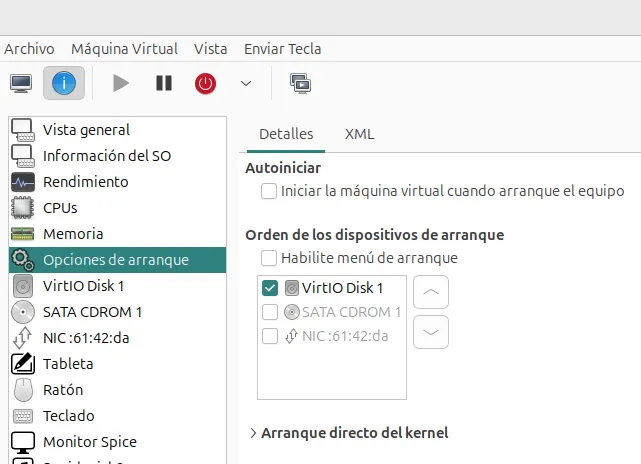Open Máquina Virtual menu
The image size is (641, 464).
coord(124,48)
